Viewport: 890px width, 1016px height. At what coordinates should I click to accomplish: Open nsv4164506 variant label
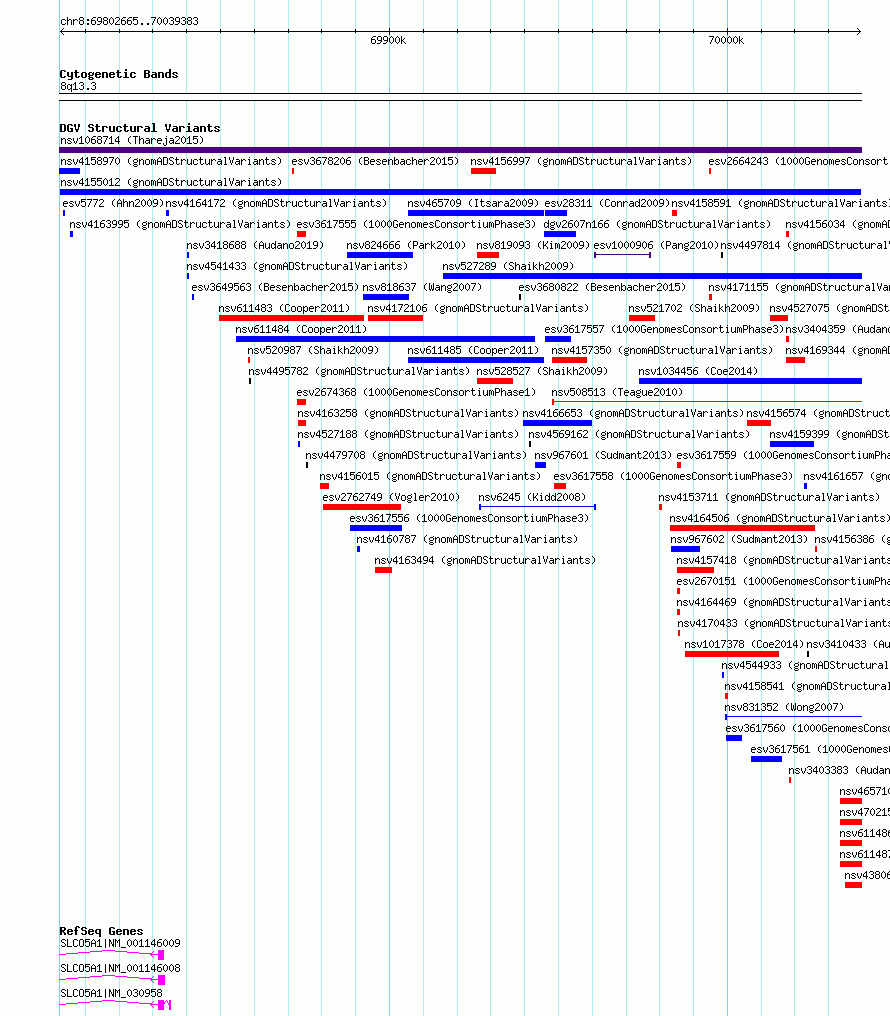(779, 518)
